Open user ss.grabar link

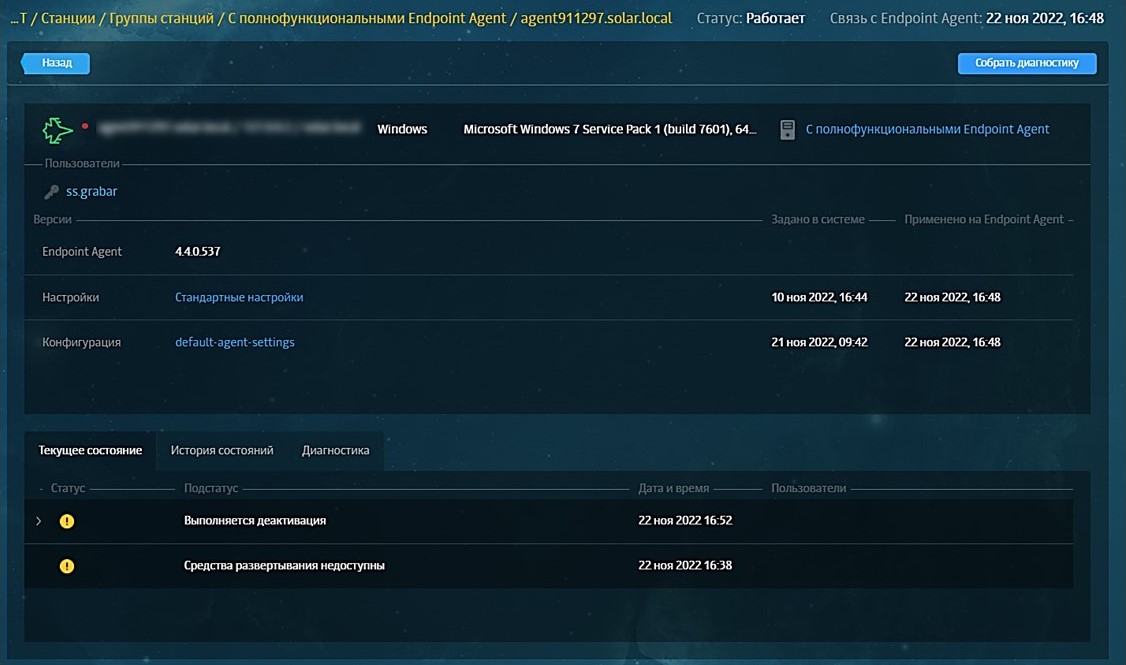[91, 191]
